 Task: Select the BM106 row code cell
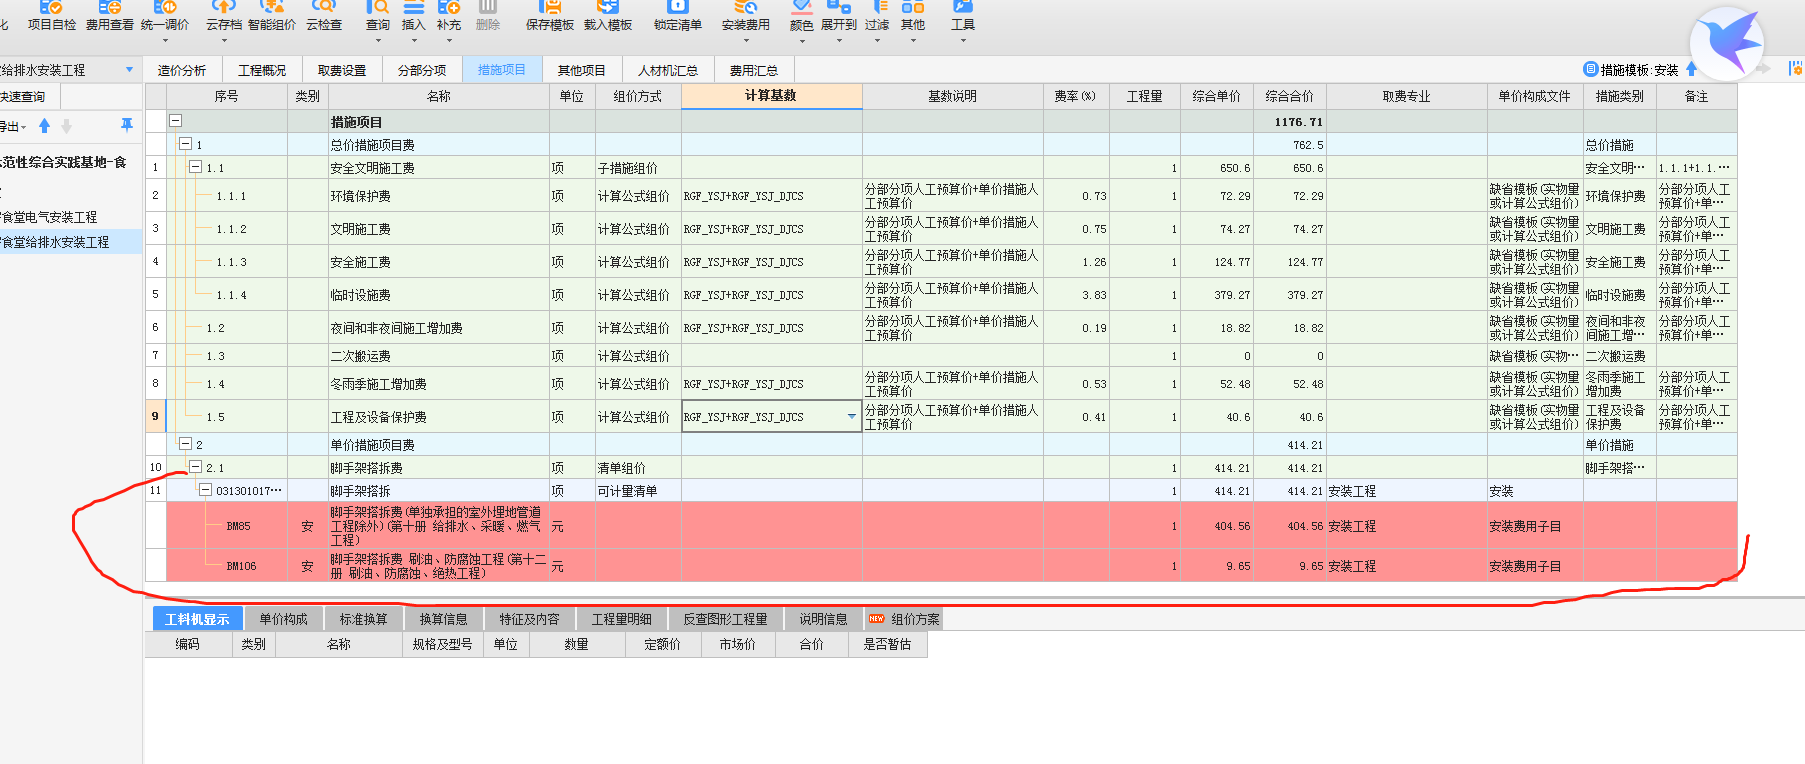241,566
